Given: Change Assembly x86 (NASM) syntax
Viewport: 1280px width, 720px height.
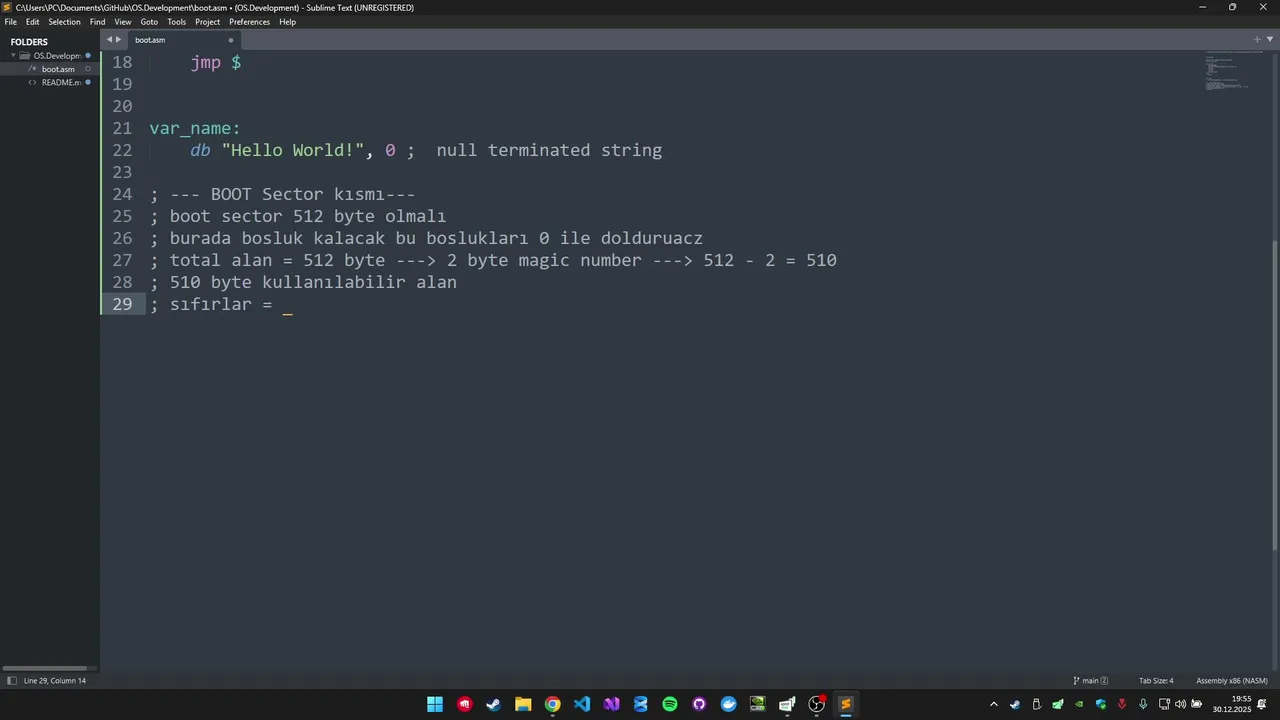Looking at the screenshot, I should point(1232,681).
